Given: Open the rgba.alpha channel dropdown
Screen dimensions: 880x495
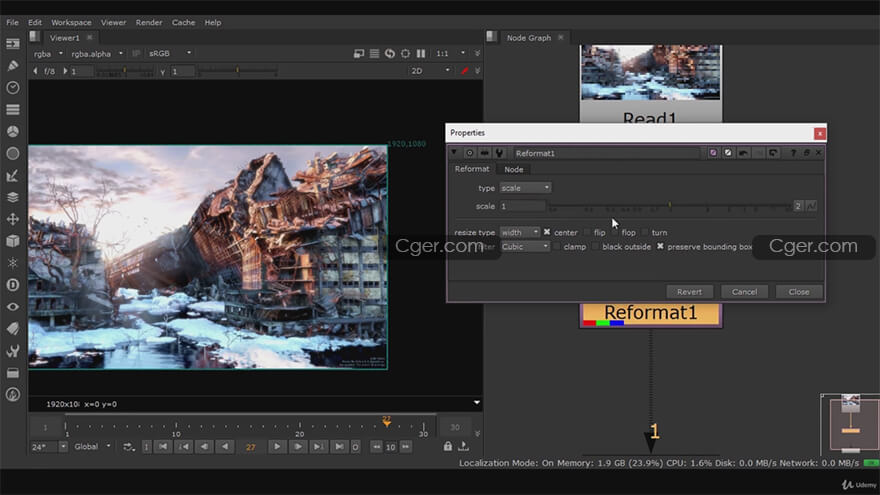Looking at the screenshot, I should pyautogui.click(x=97, y=54).
